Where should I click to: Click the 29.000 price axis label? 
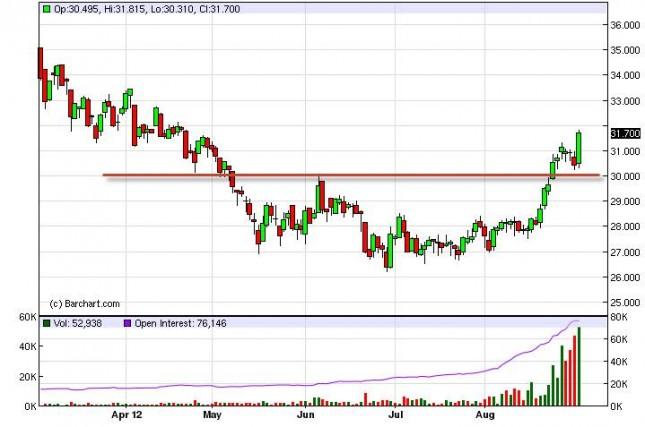pos(625,202)
